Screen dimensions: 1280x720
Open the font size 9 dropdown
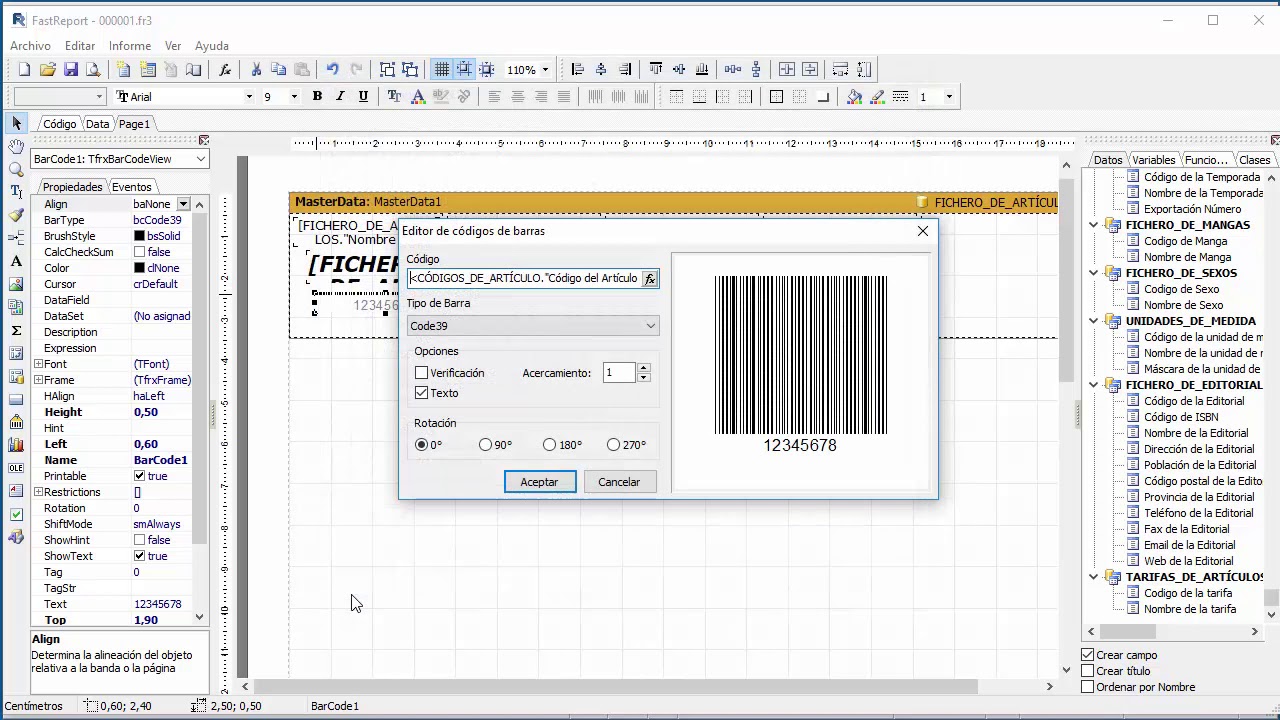[294, 97]
